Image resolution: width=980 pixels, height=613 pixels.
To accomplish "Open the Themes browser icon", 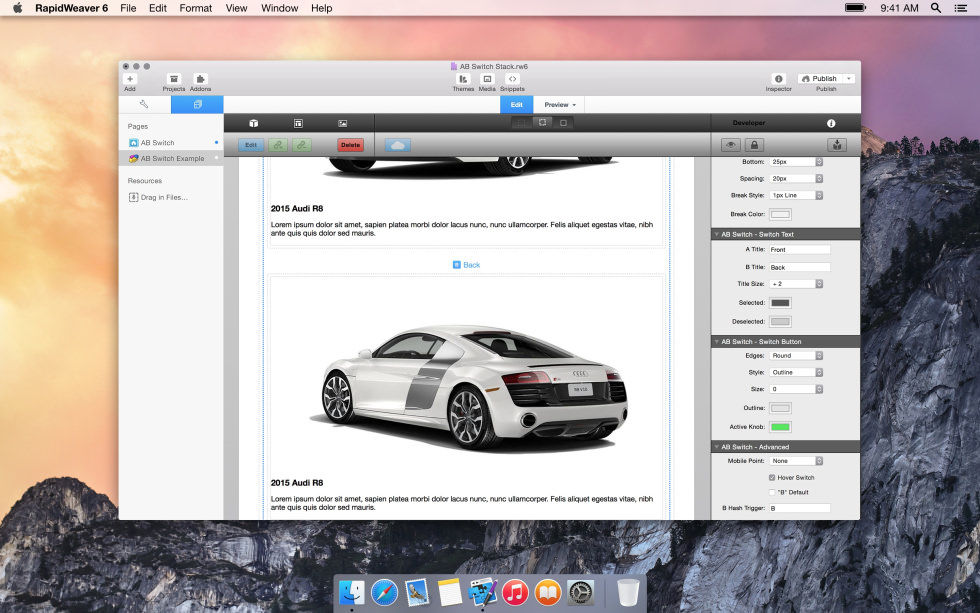I will coord(463,79).
